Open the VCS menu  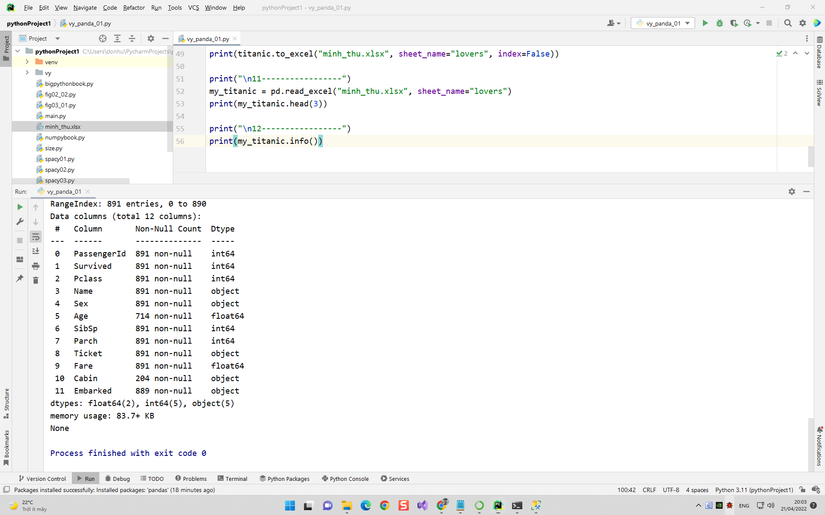(194, 8)
